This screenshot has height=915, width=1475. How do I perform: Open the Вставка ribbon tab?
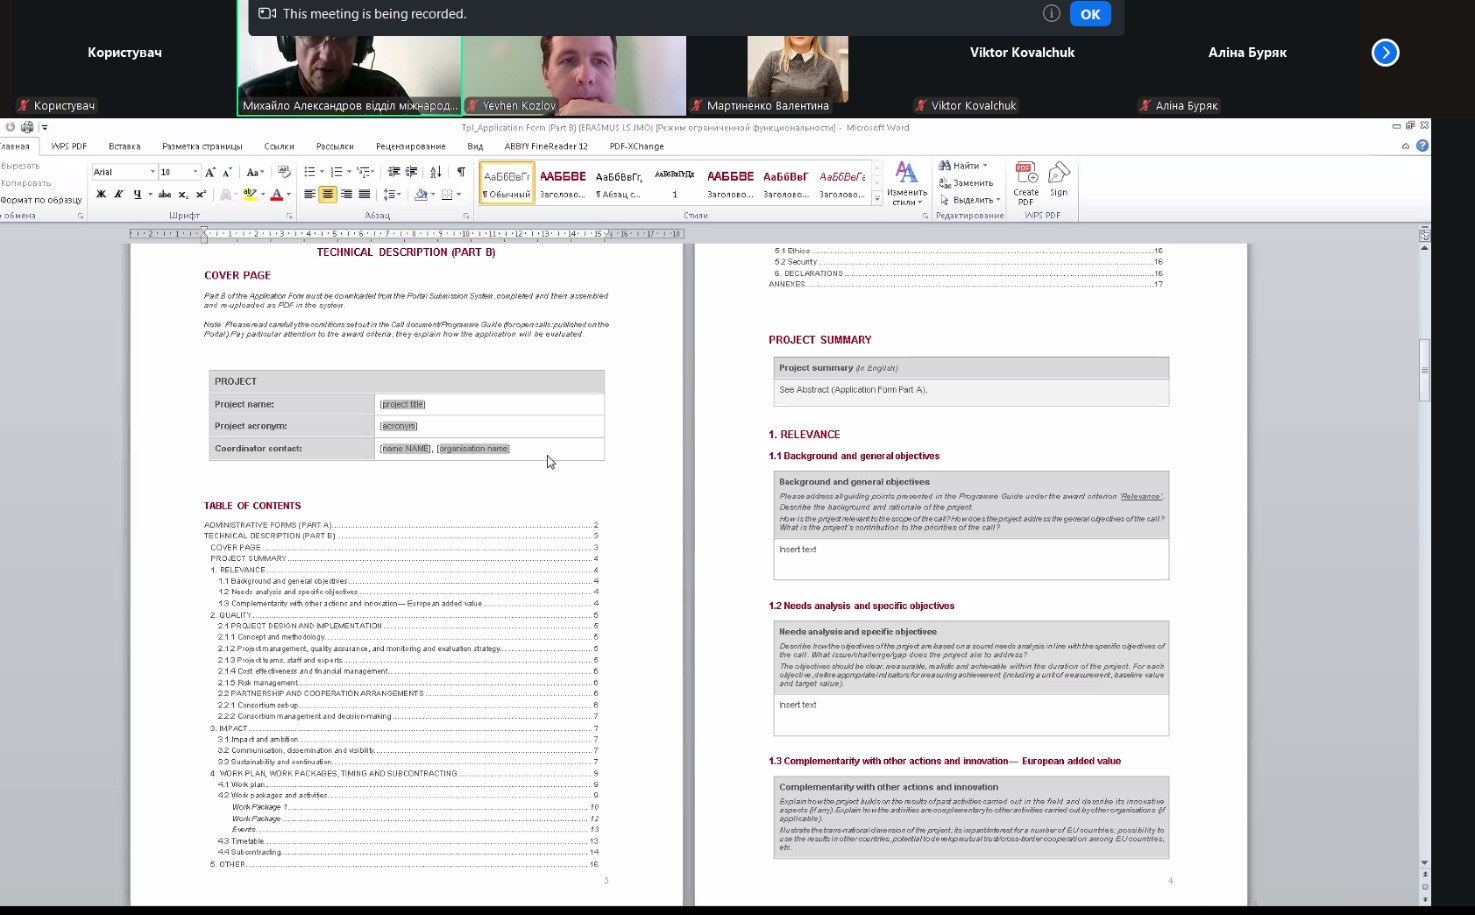point(124,146)
